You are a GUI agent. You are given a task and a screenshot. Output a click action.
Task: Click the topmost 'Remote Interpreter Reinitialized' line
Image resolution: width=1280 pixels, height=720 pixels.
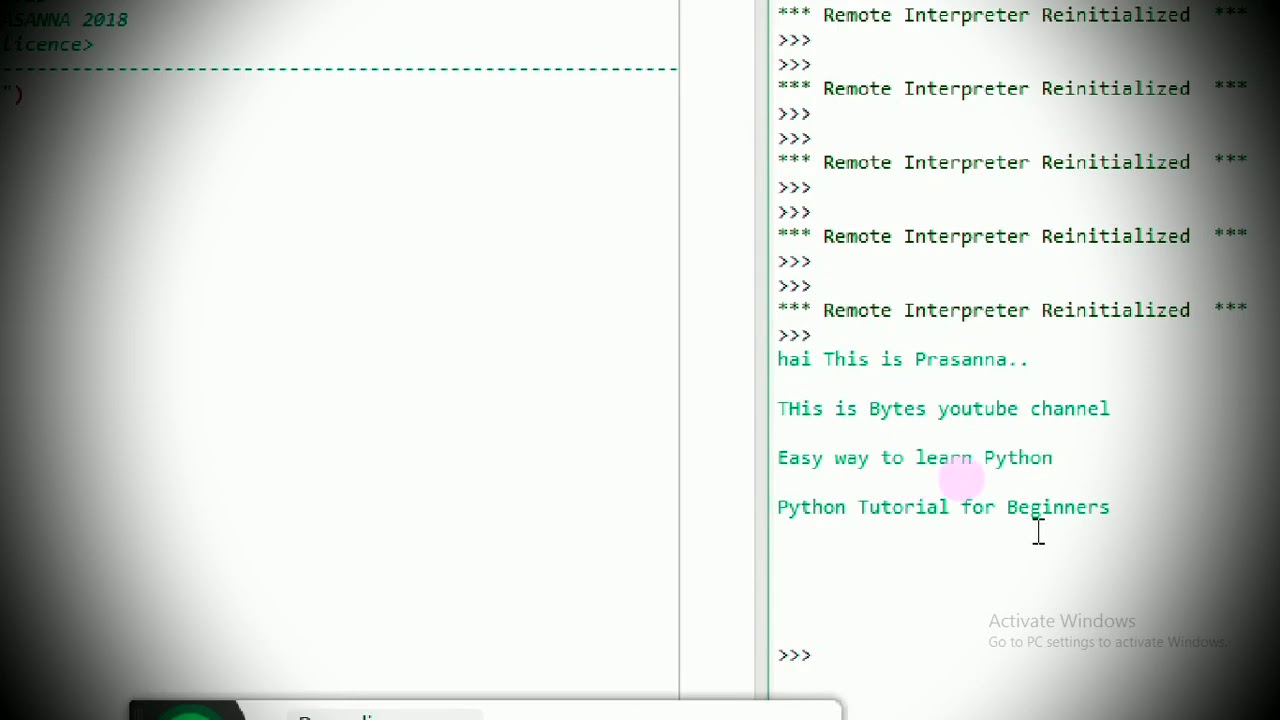pos(1012,15)
